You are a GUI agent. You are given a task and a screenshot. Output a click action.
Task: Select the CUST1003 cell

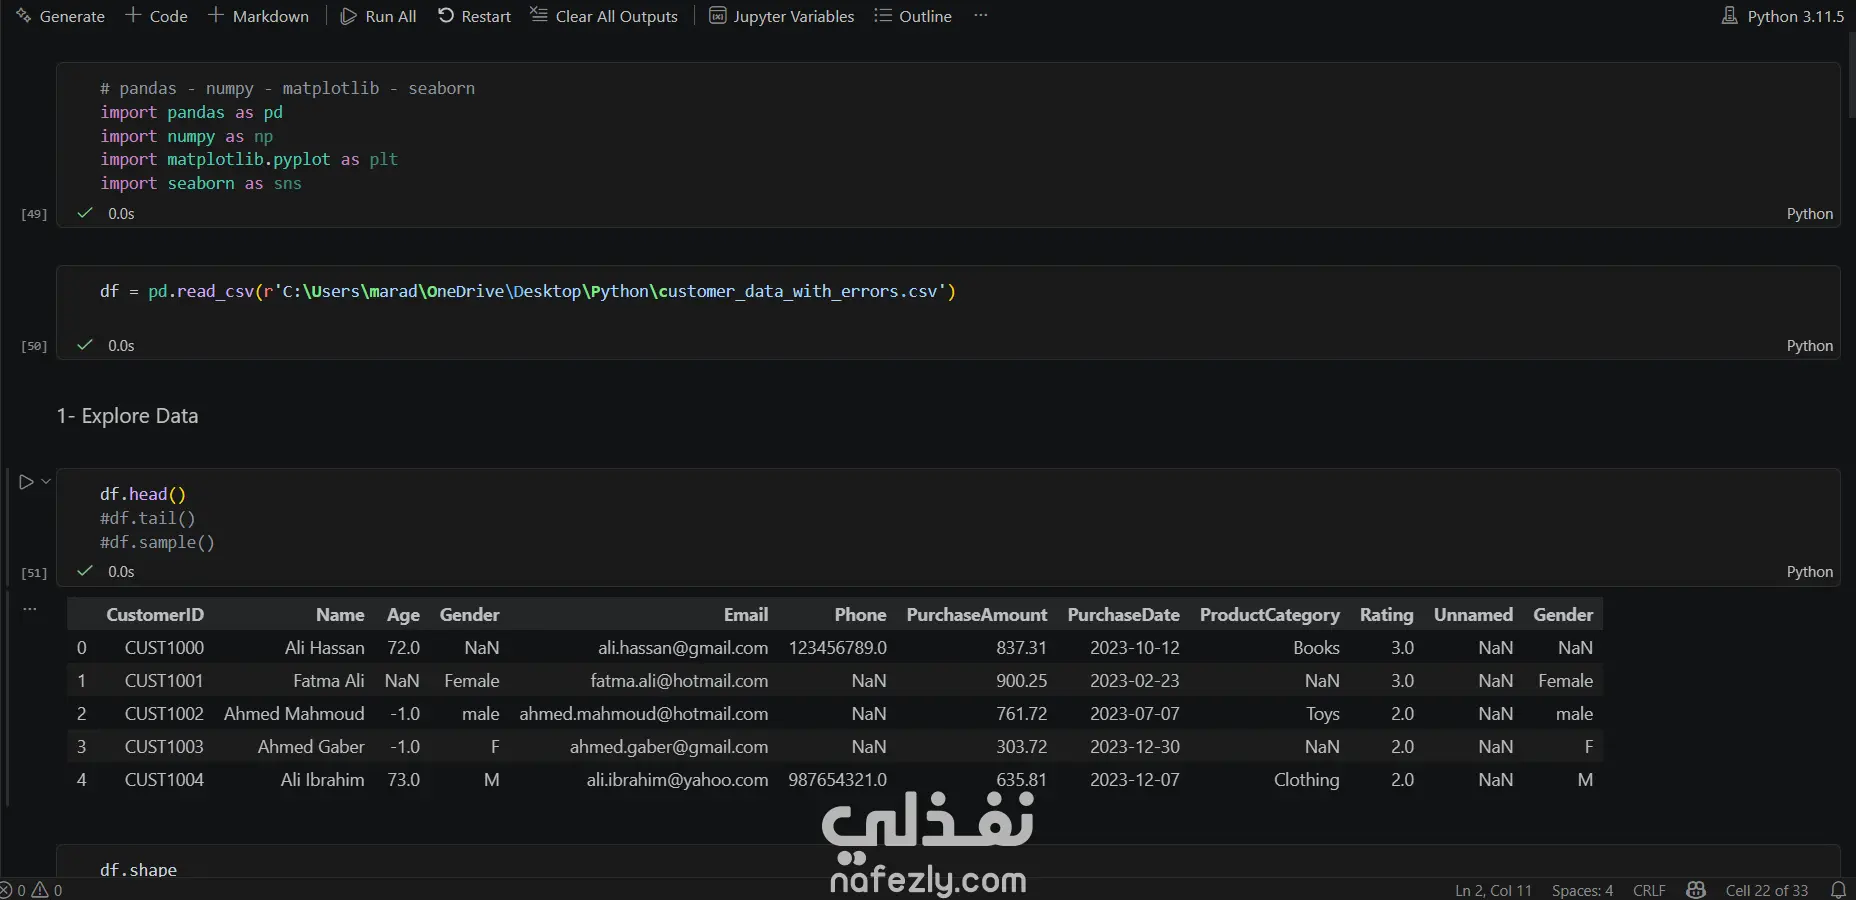click(x=164, y=747)
